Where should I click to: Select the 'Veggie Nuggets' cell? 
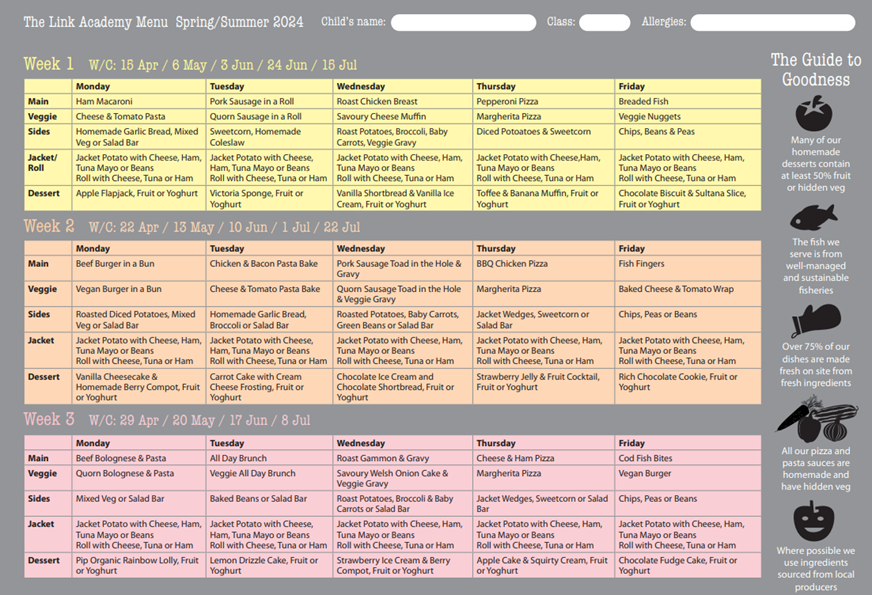[x=688, y=116]
